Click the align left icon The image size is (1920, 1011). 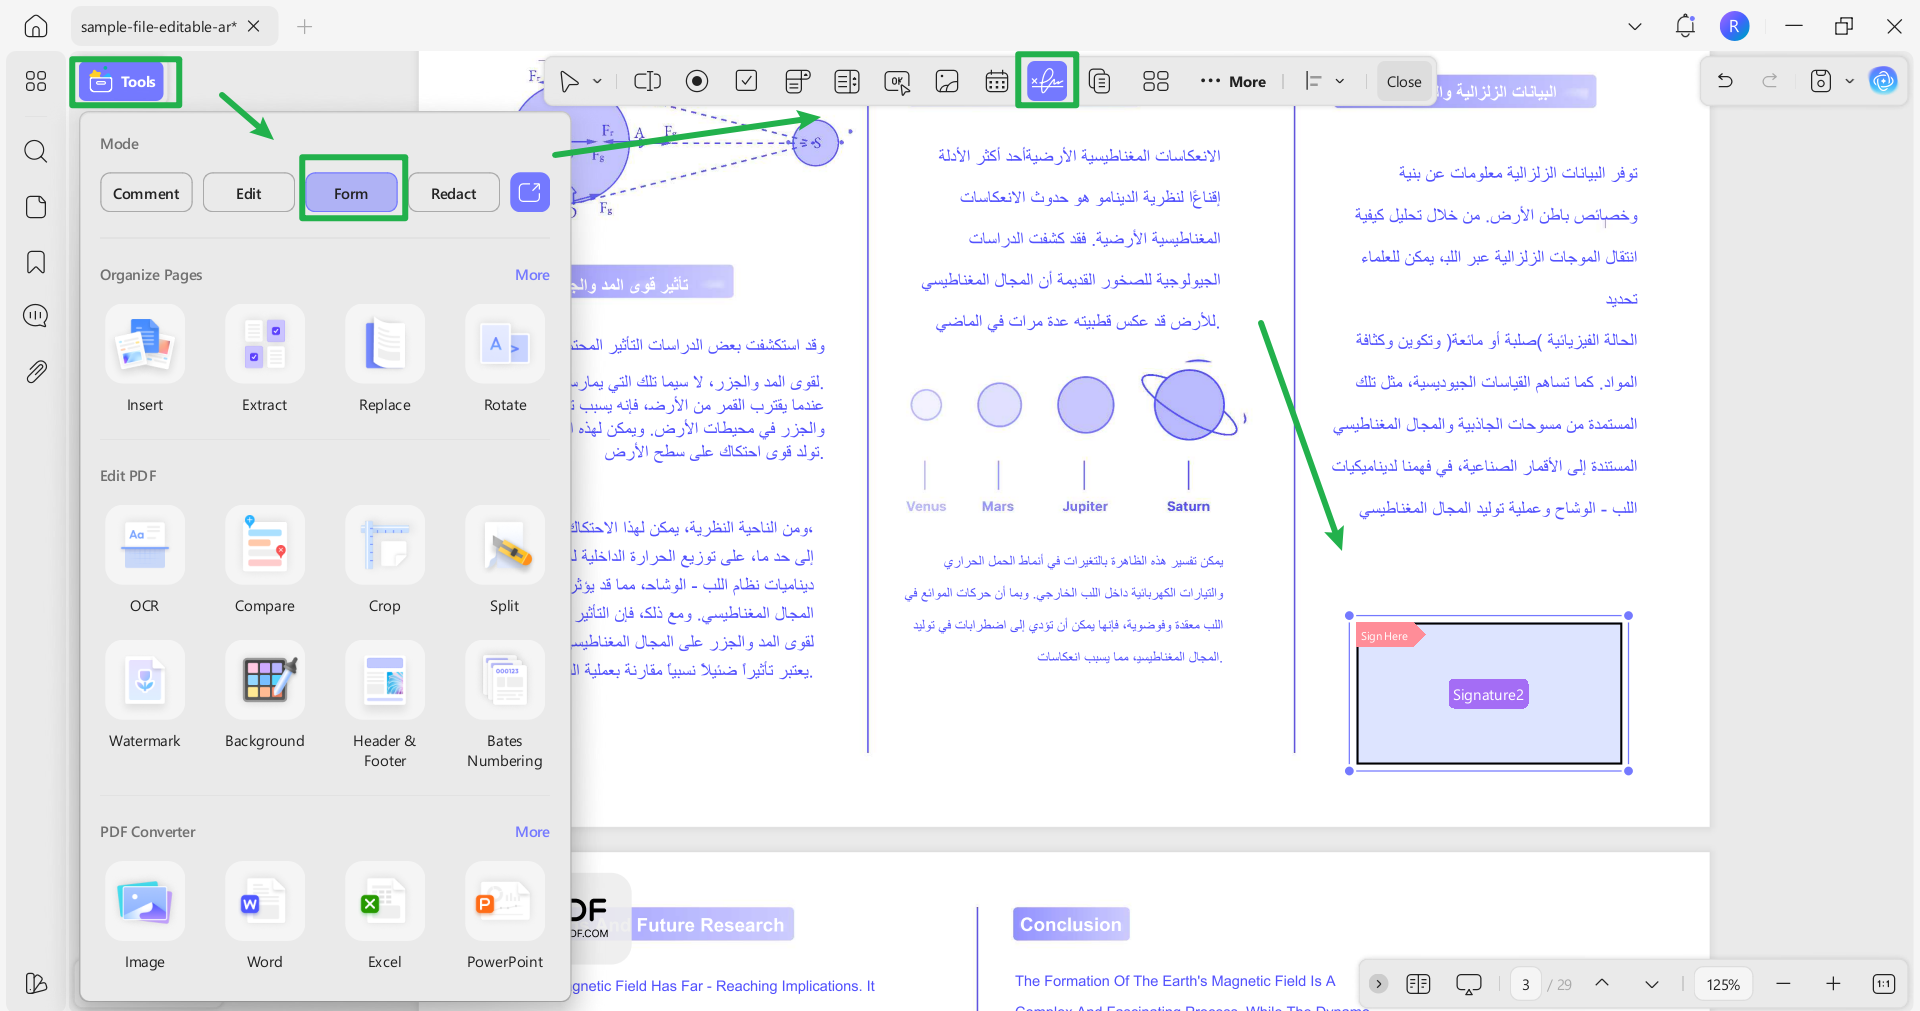(1314, 81)
